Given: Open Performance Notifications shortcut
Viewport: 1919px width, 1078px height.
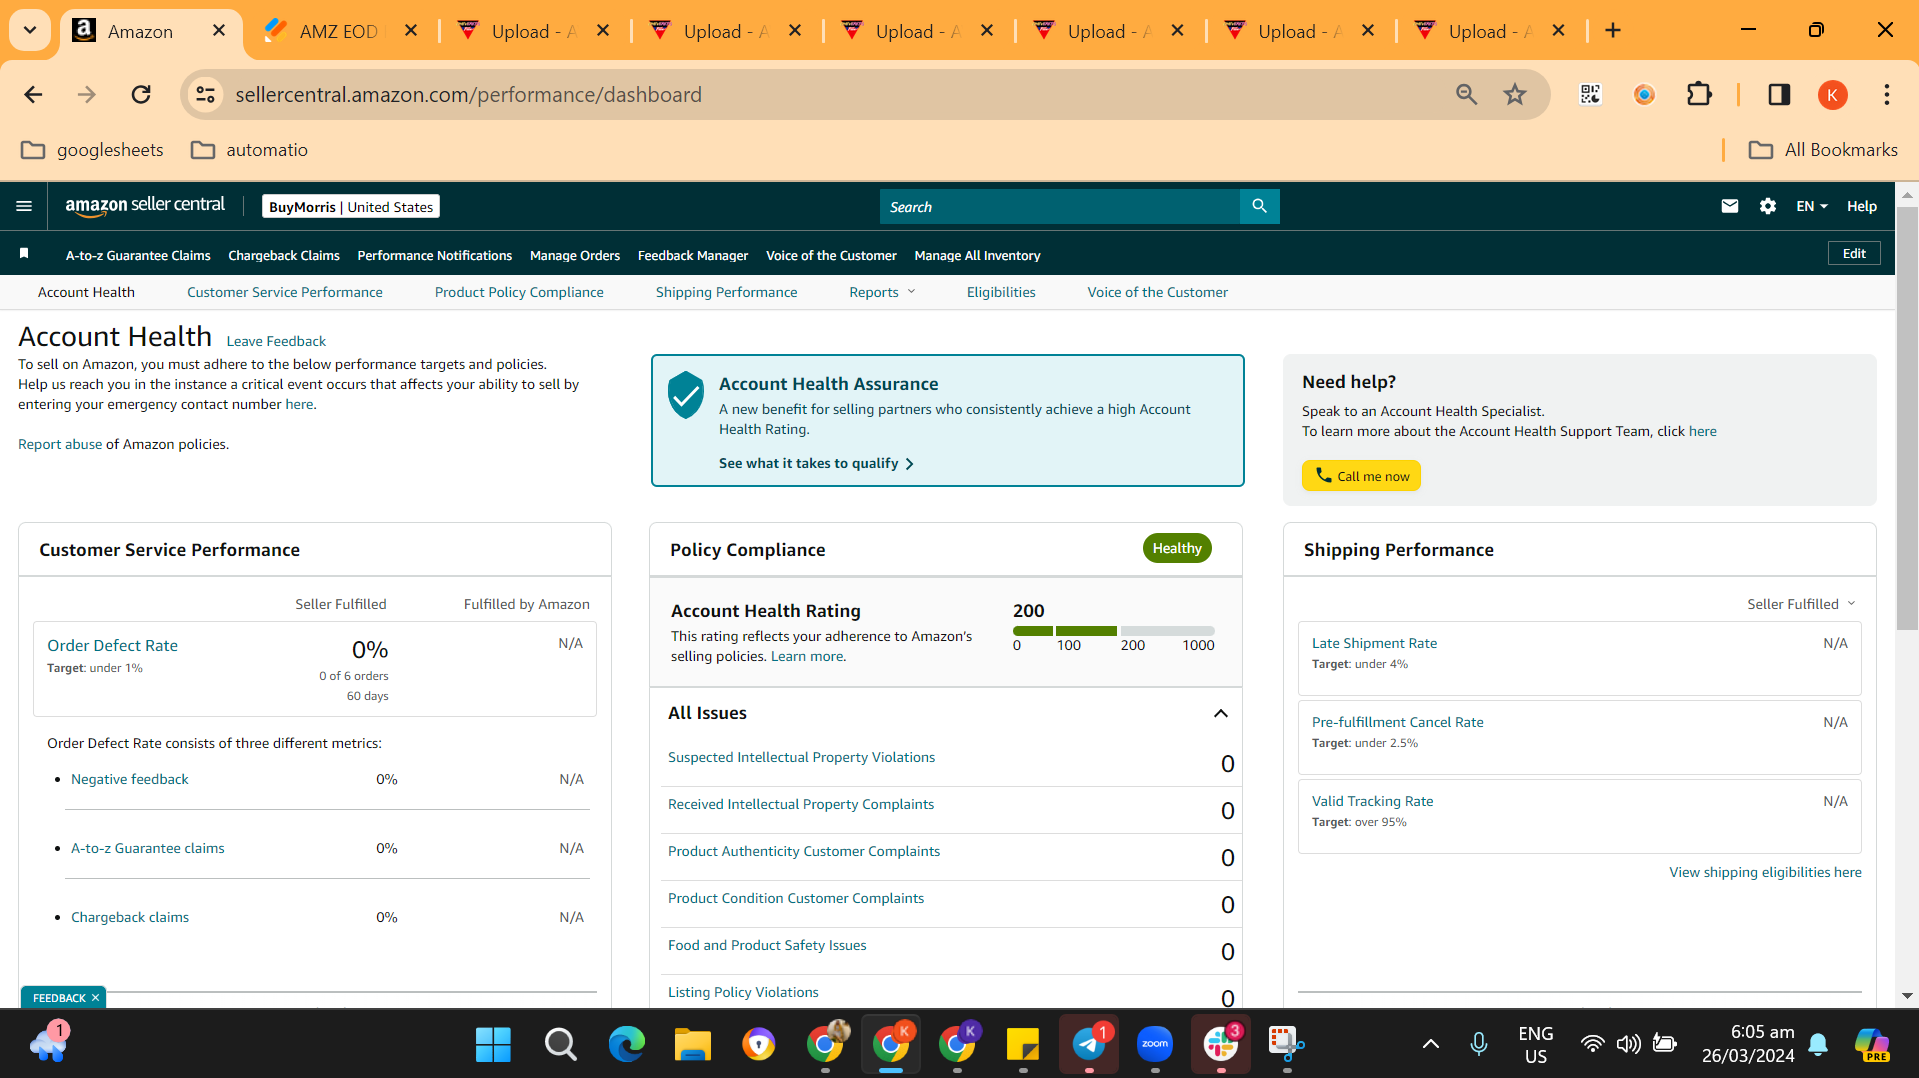Looking at the screenshot, I should 435,255.
